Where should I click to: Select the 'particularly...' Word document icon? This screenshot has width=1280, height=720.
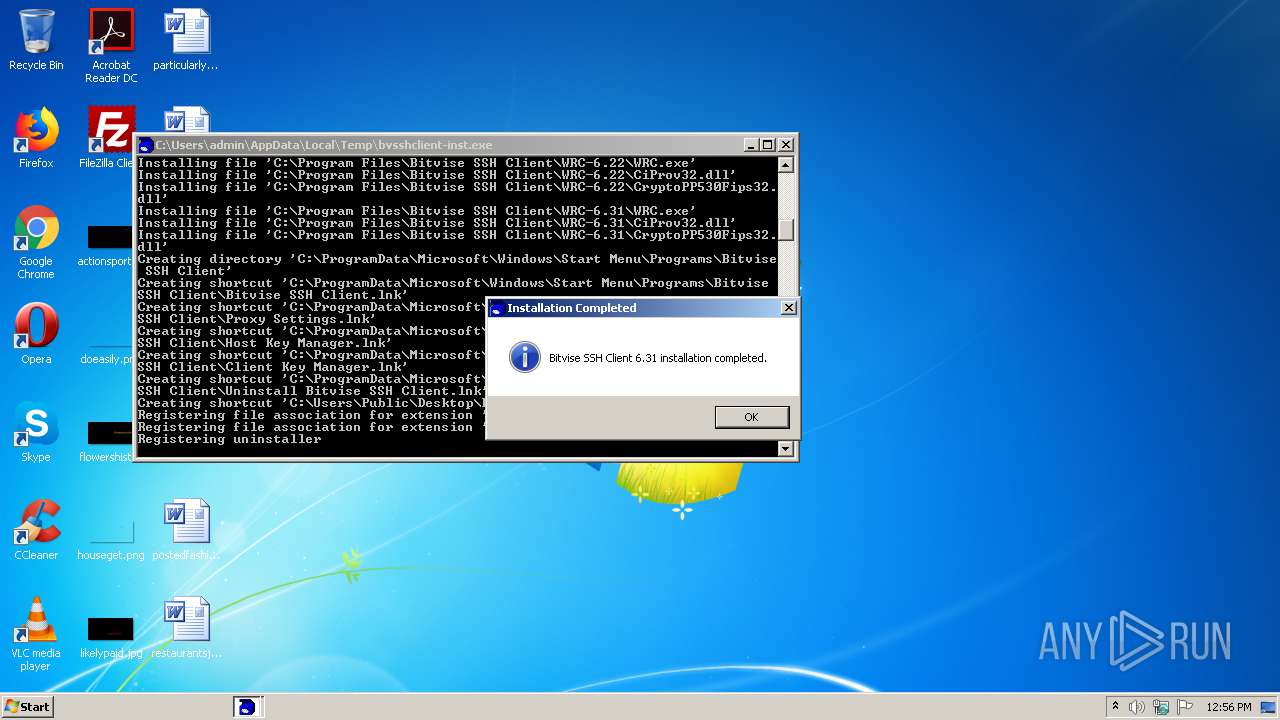point(186,40)
